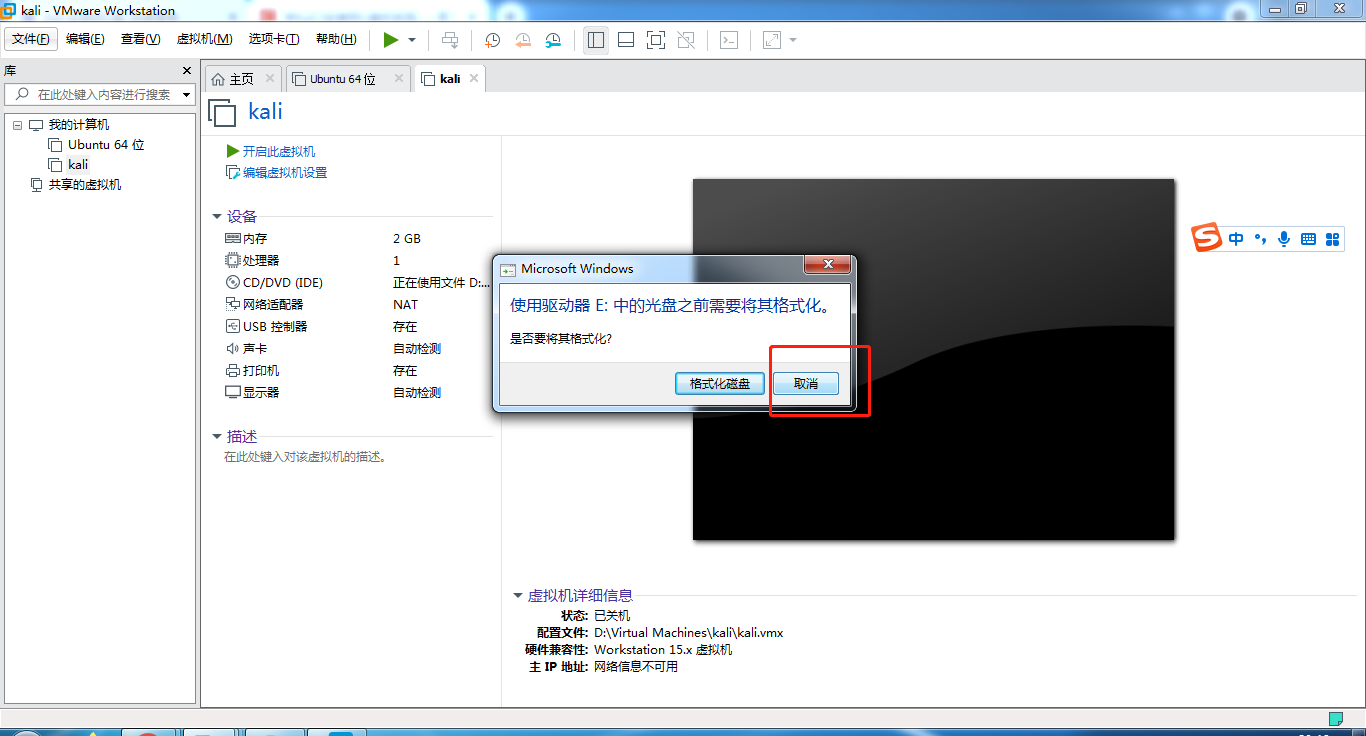Switch the VM to Unity mode
1366x736 pixels.
(x=687, y=40)
